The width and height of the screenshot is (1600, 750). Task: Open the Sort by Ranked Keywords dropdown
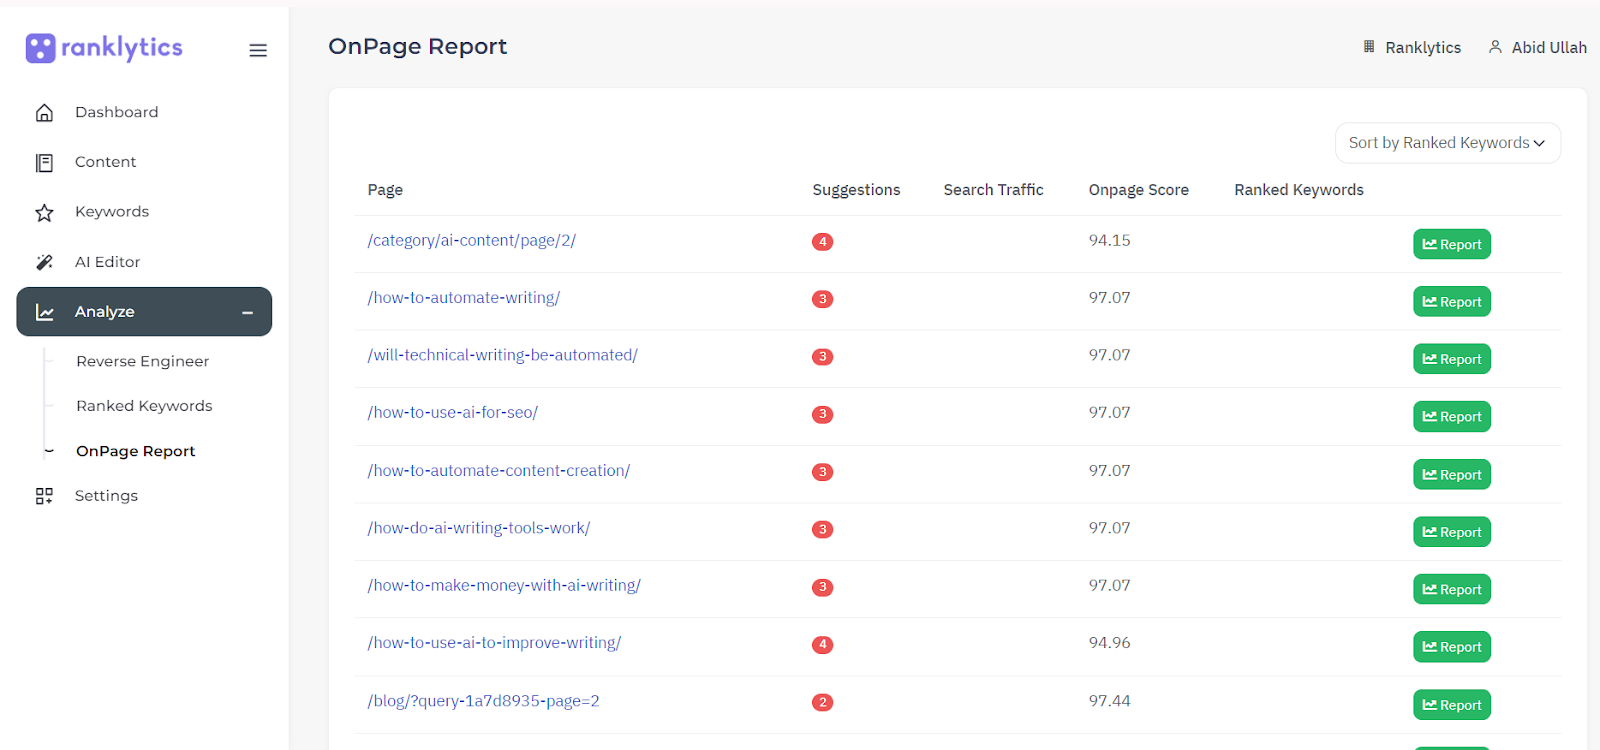pos(1447,143)
